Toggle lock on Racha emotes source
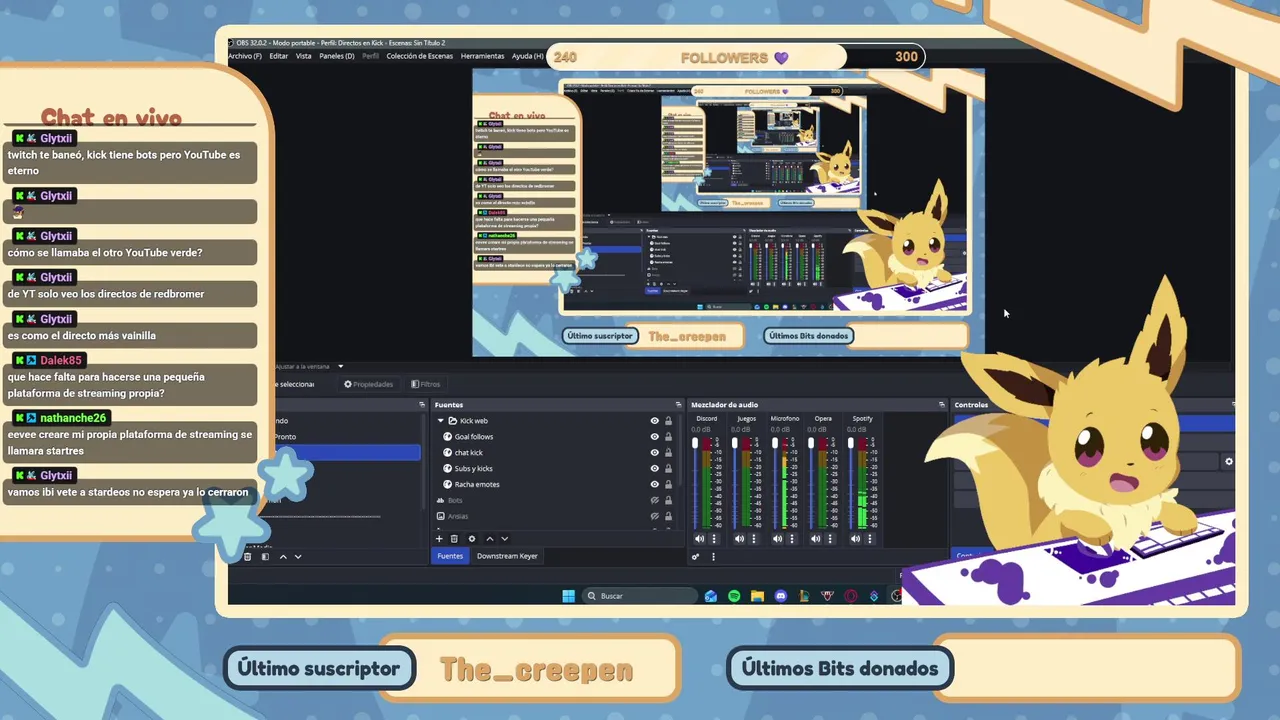This screenshot has height=720, width=1280. pos(668,484)
